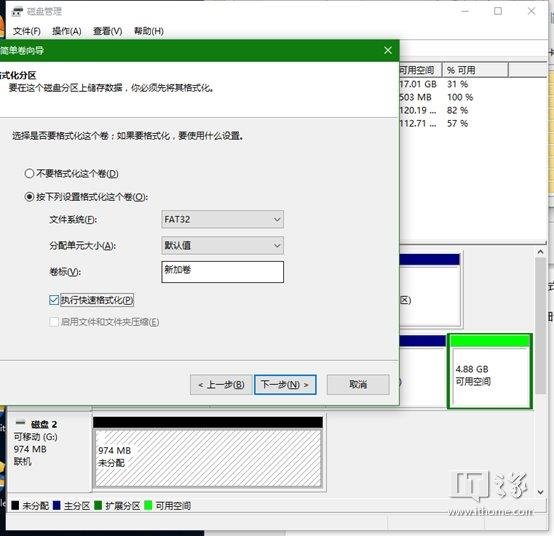This screenshot has height=536, width=554.
Task: Click the 取消 button
Action: coord(358,384)
